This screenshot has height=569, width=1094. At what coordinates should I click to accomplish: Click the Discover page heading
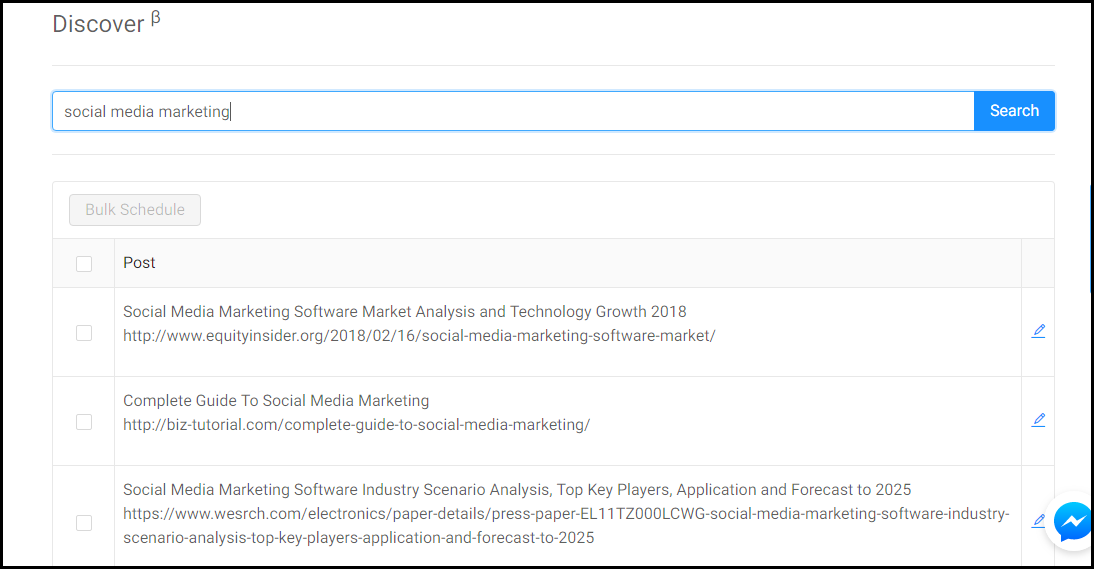(99, 24)
